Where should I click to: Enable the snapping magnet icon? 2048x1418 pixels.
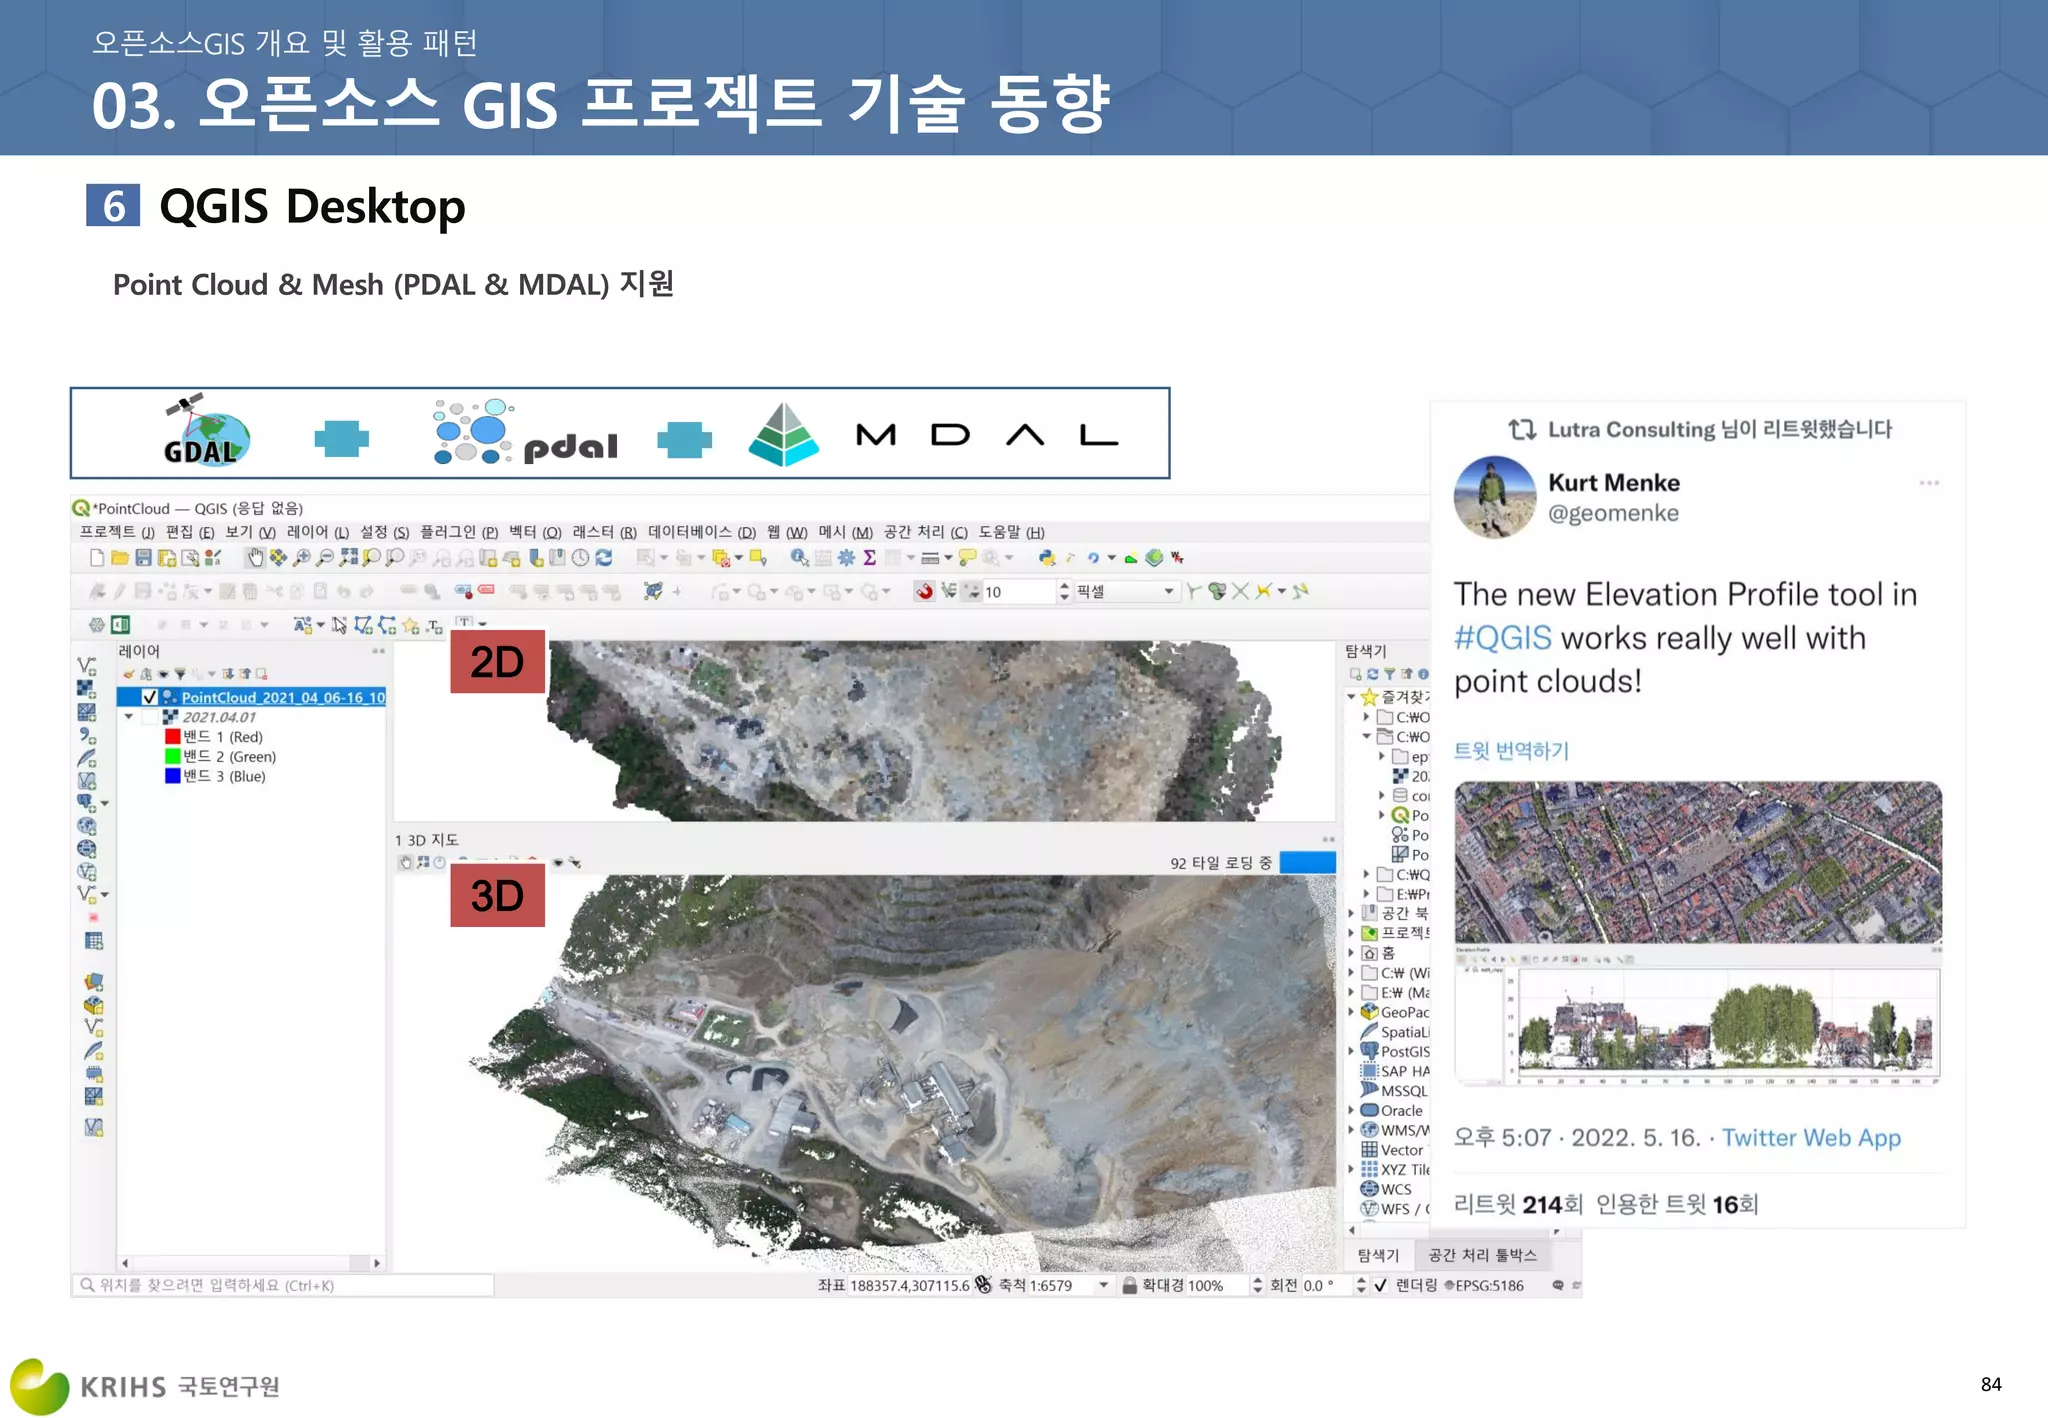[924, 591]
